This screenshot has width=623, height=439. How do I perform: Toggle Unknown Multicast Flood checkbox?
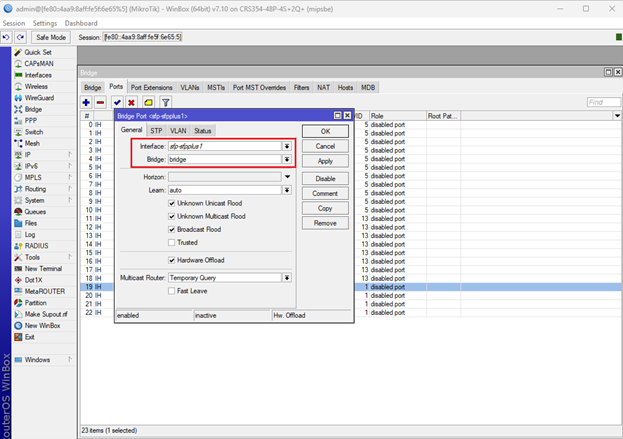coord(172,217)
